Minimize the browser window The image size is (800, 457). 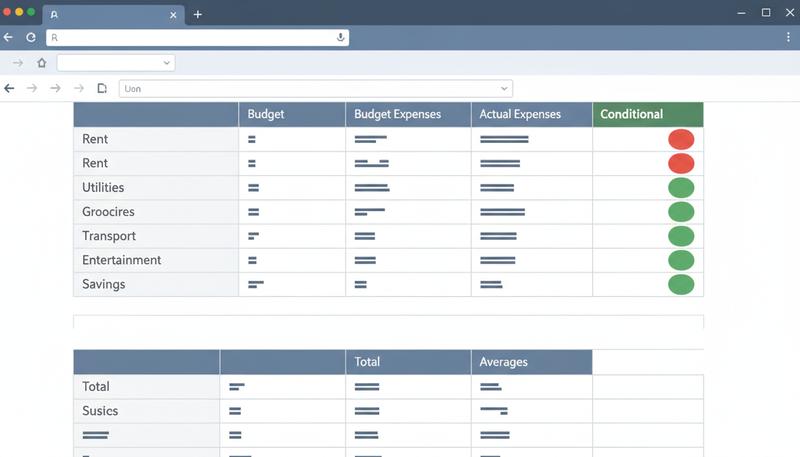pos(741,13)
